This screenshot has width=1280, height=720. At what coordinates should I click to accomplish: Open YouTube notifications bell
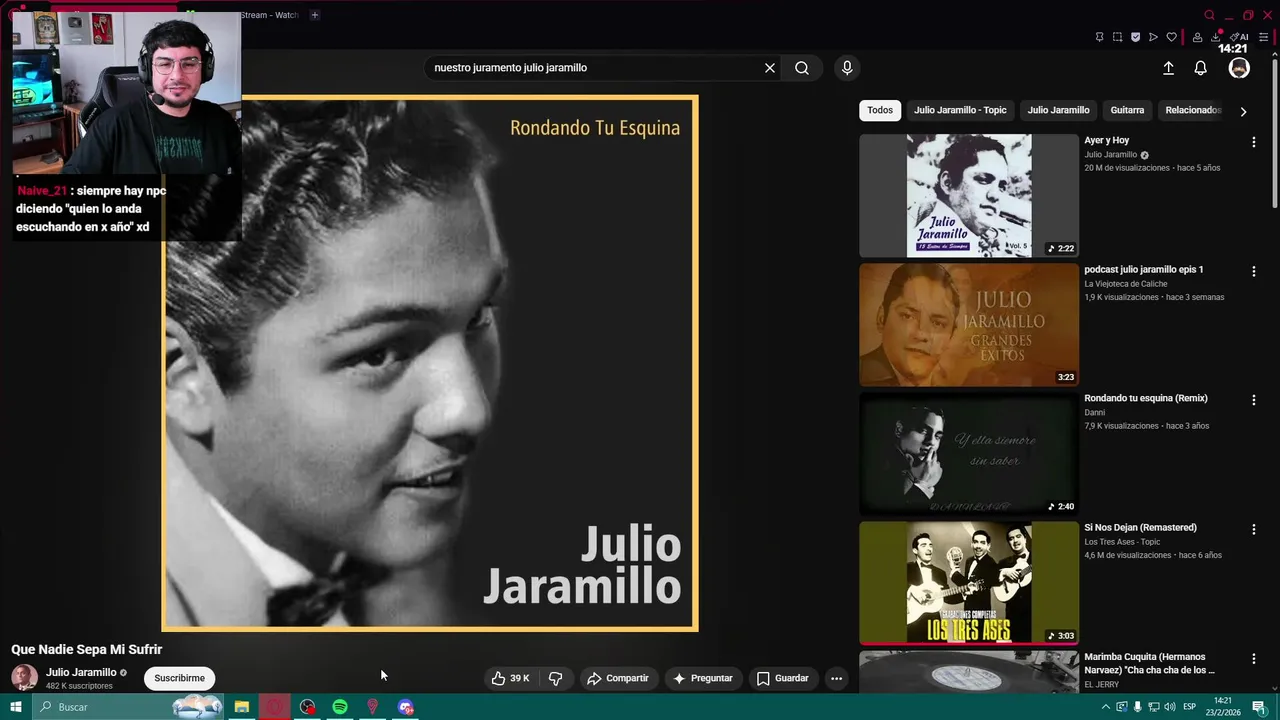1200,68
